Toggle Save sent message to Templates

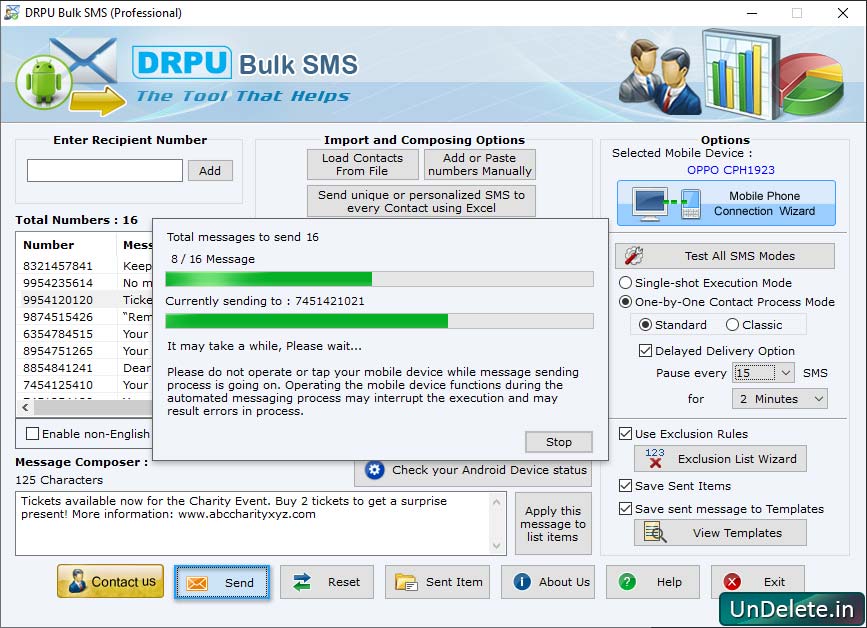pyautogui.click(x=625, y=509)
